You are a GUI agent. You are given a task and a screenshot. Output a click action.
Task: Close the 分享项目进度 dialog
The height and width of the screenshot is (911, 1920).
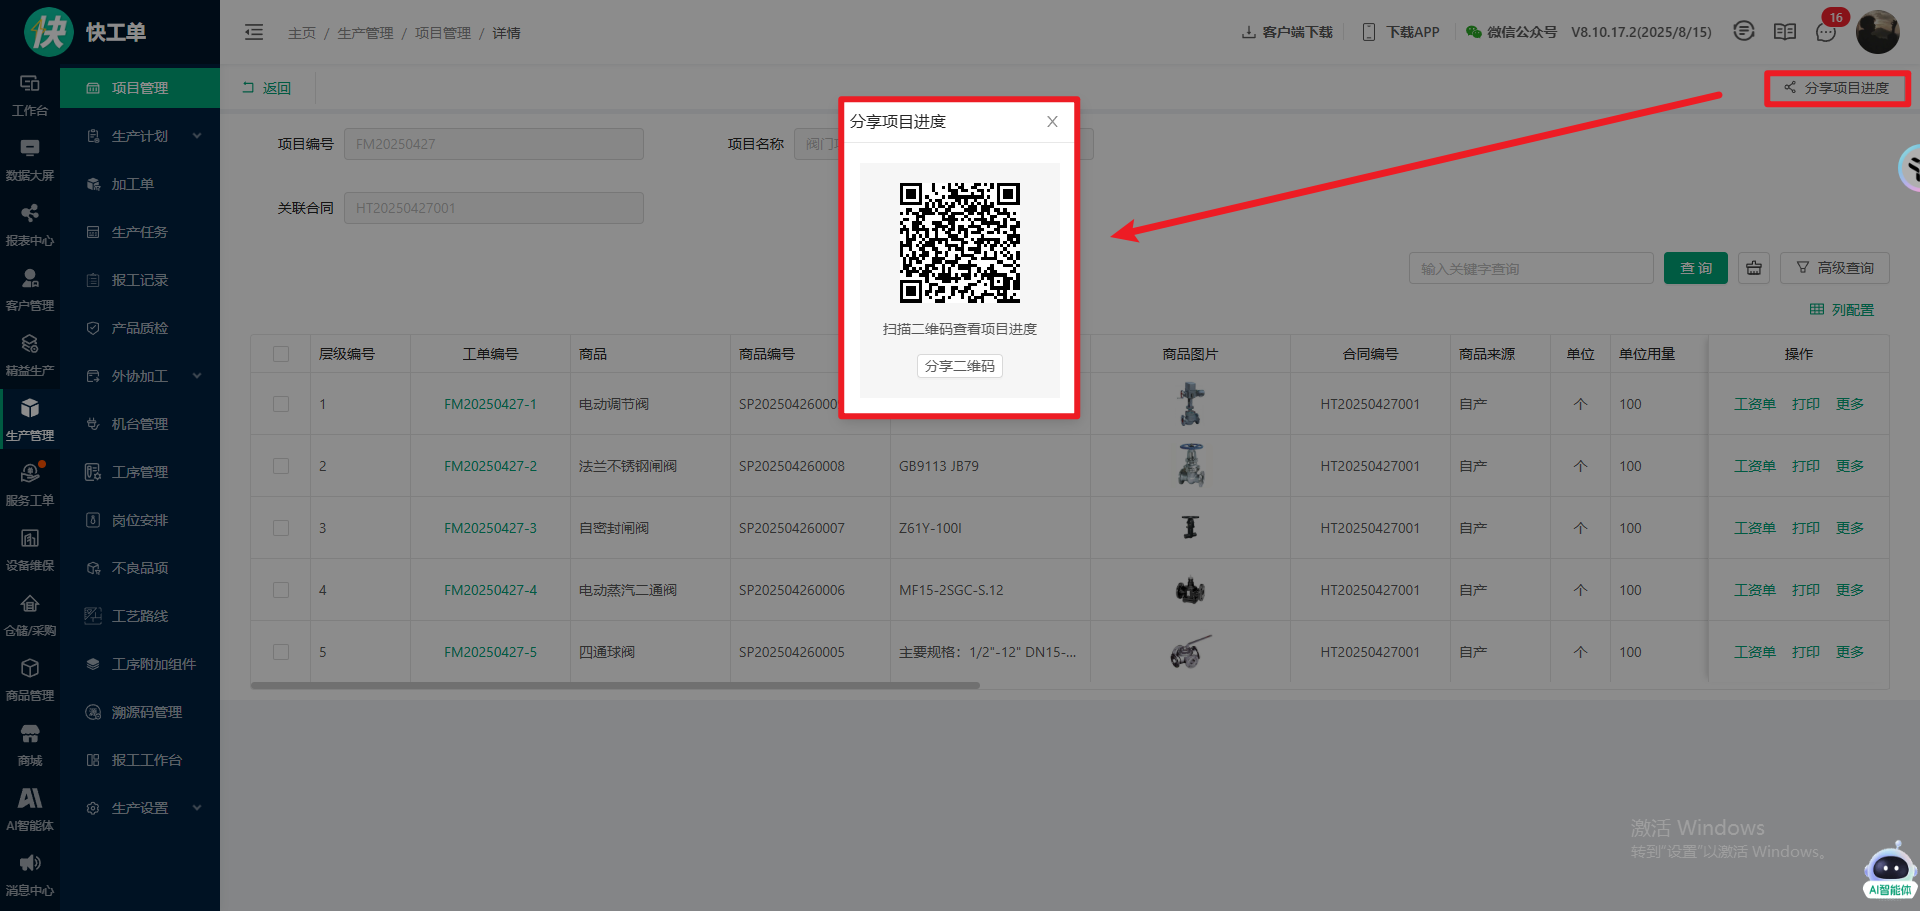click(x=1052, y=122)
